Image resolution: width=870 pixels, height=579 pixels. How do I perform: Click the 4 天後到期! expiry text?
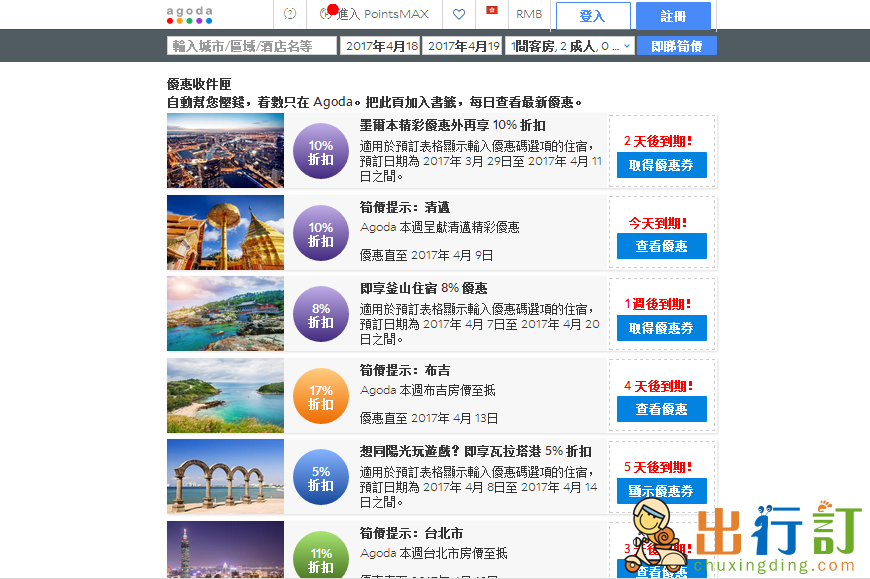[658, 386]
